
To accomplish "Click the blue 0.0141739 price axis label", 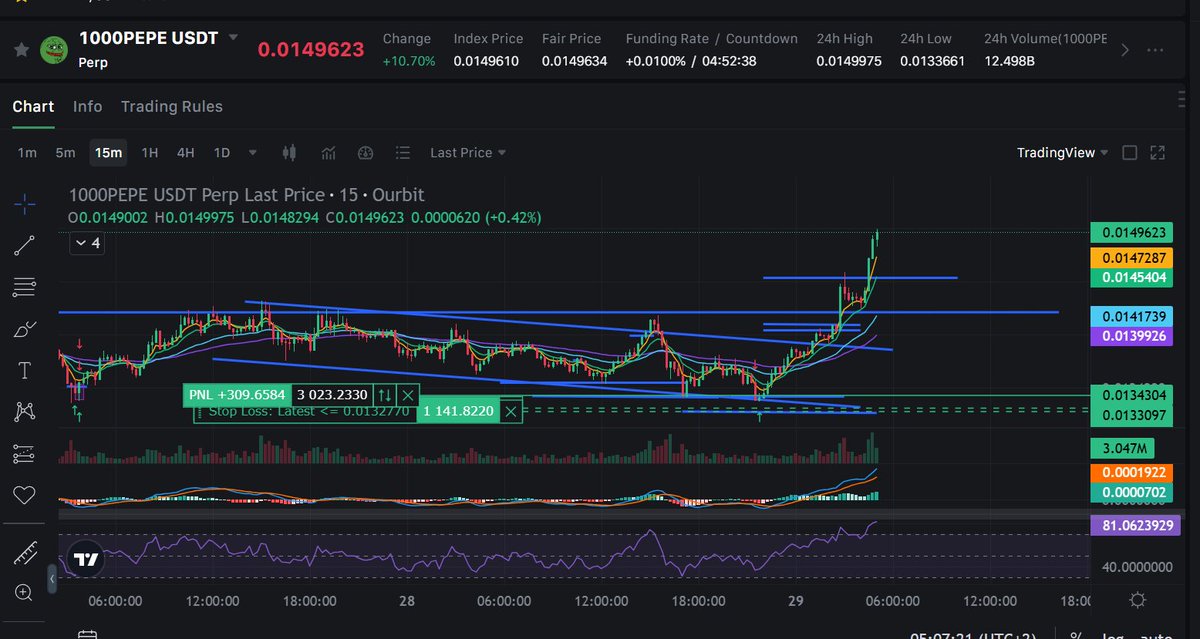I will (x=1133, y=316).
